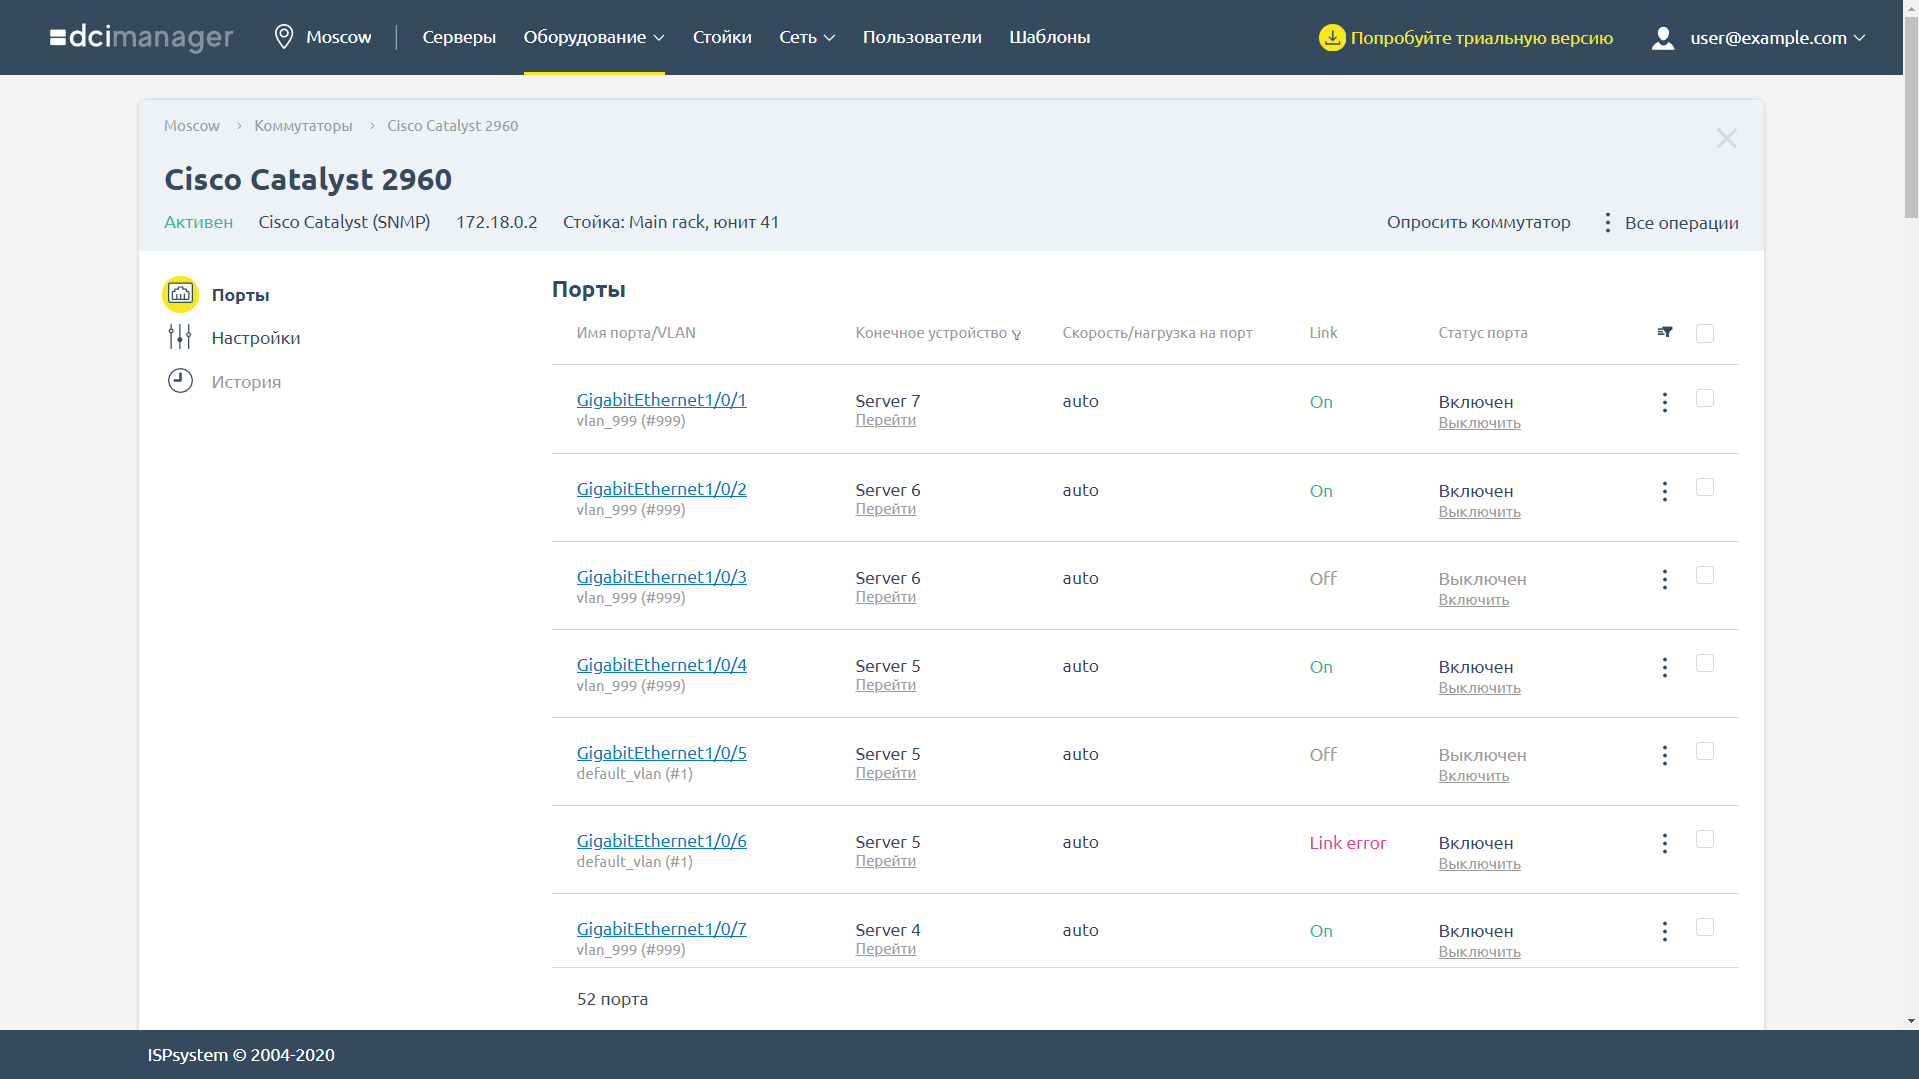The image size is (1919, 1079).
Task: Click the Активен status label
Action: pos(198,222)
